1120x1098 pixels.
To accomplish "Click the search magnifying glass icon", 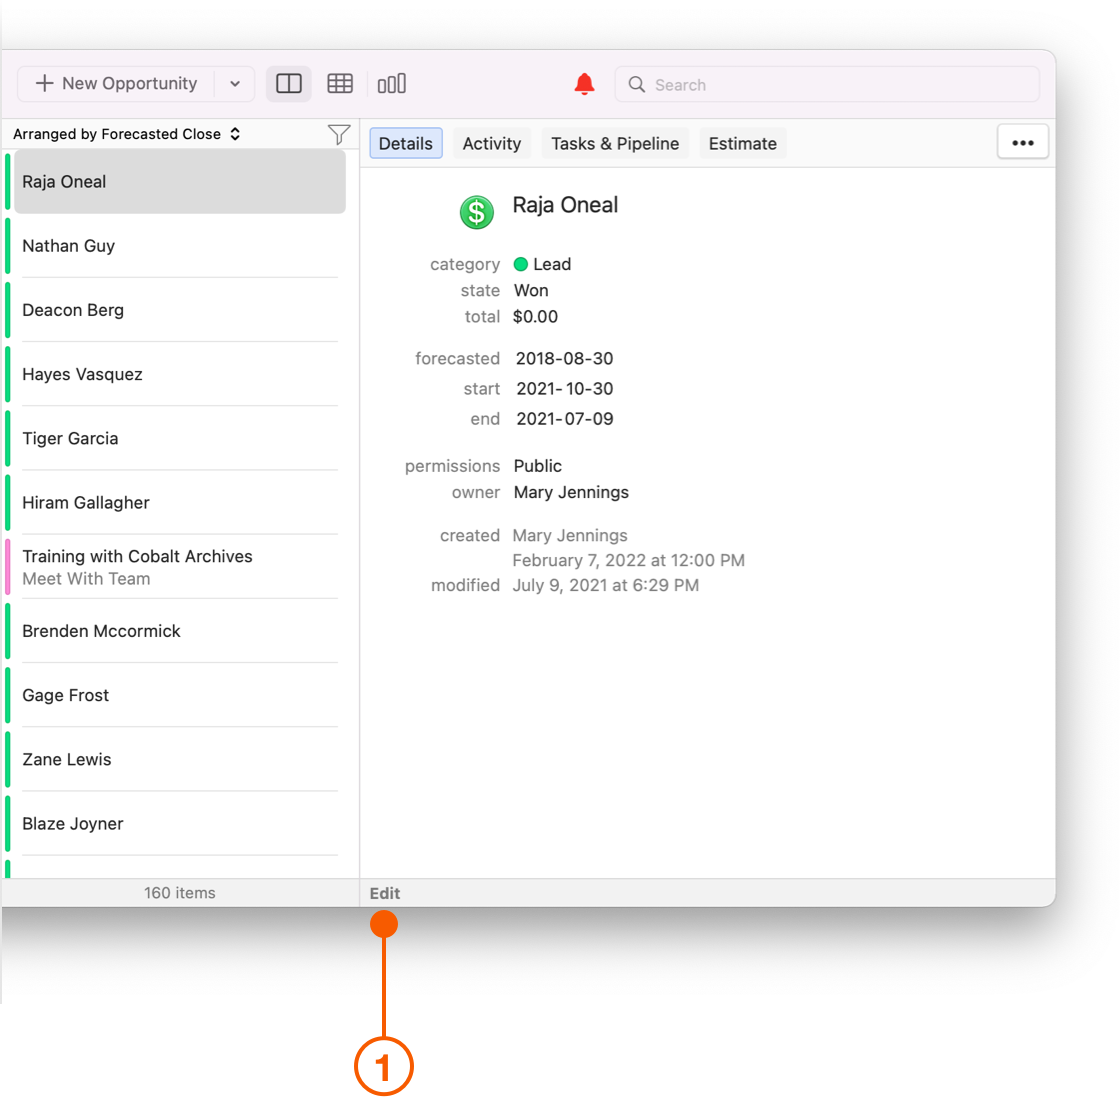I will (637, 85).
